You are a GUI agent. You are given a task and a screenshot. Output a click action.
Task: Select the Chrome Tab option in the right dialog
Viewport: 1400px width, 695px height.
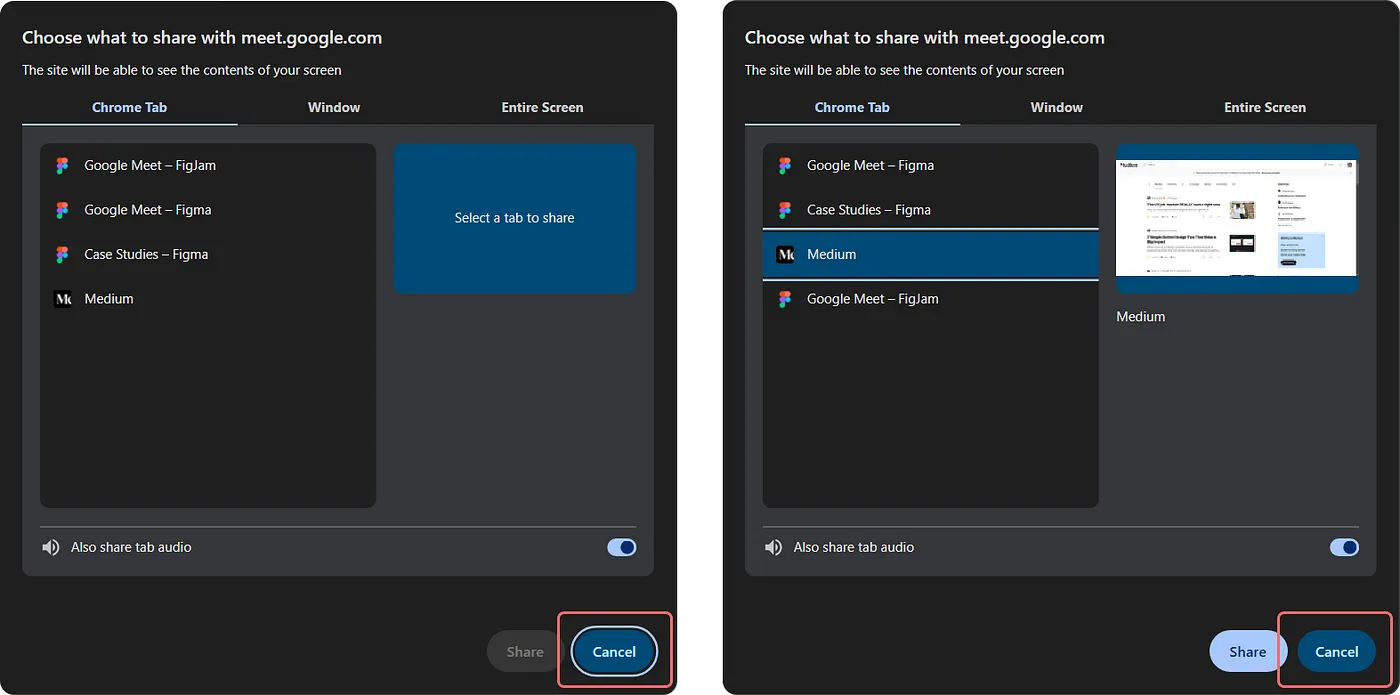click(x=852, y=107)
